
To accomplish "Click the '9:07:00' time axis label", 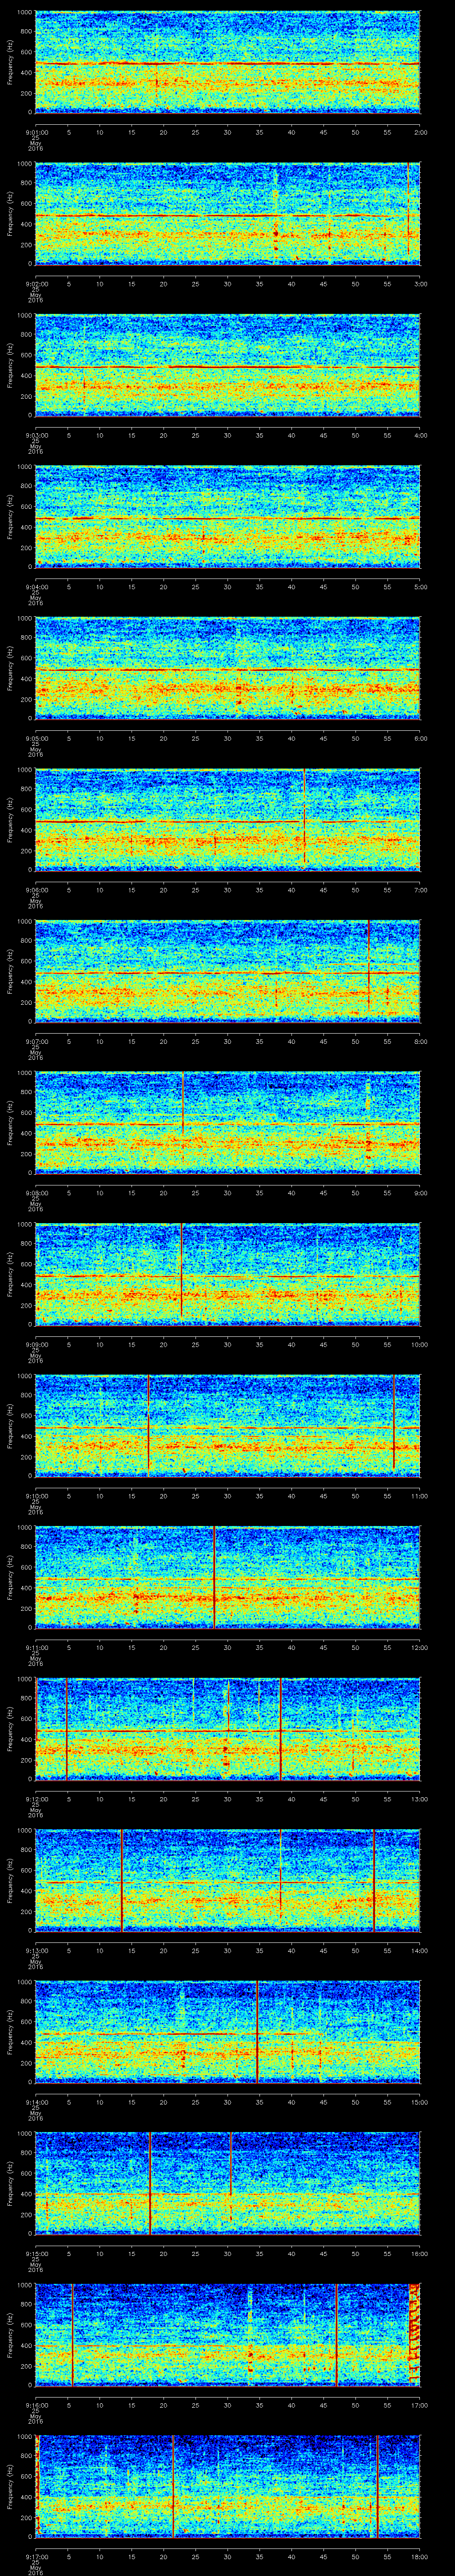I will point(36,1041).
